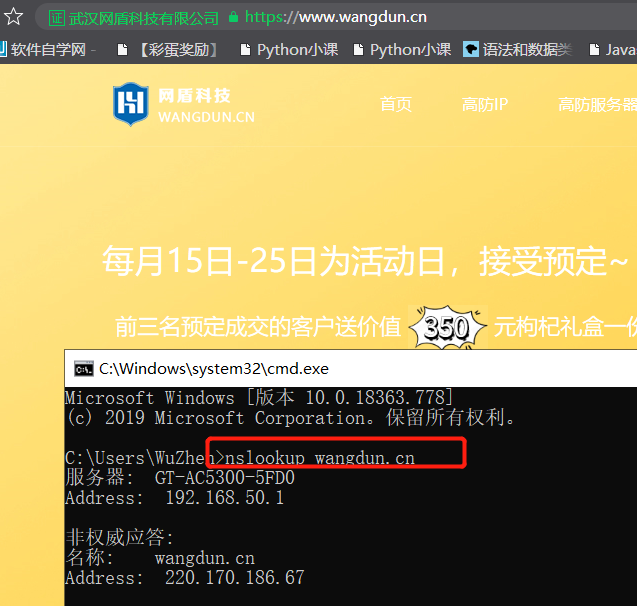The image size is (637, 606).
Task: Click the 名称 value wangdun.cn
Action: pos(205,558)
